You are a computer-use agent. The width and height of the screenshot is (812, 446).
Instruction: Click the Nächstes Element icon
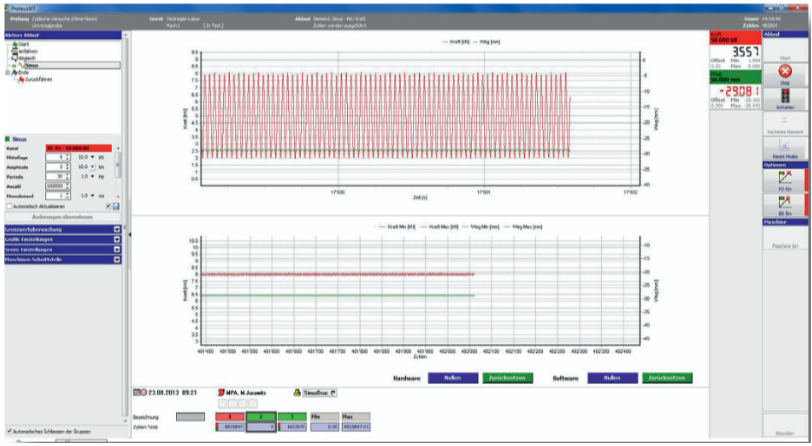(784, 123)
